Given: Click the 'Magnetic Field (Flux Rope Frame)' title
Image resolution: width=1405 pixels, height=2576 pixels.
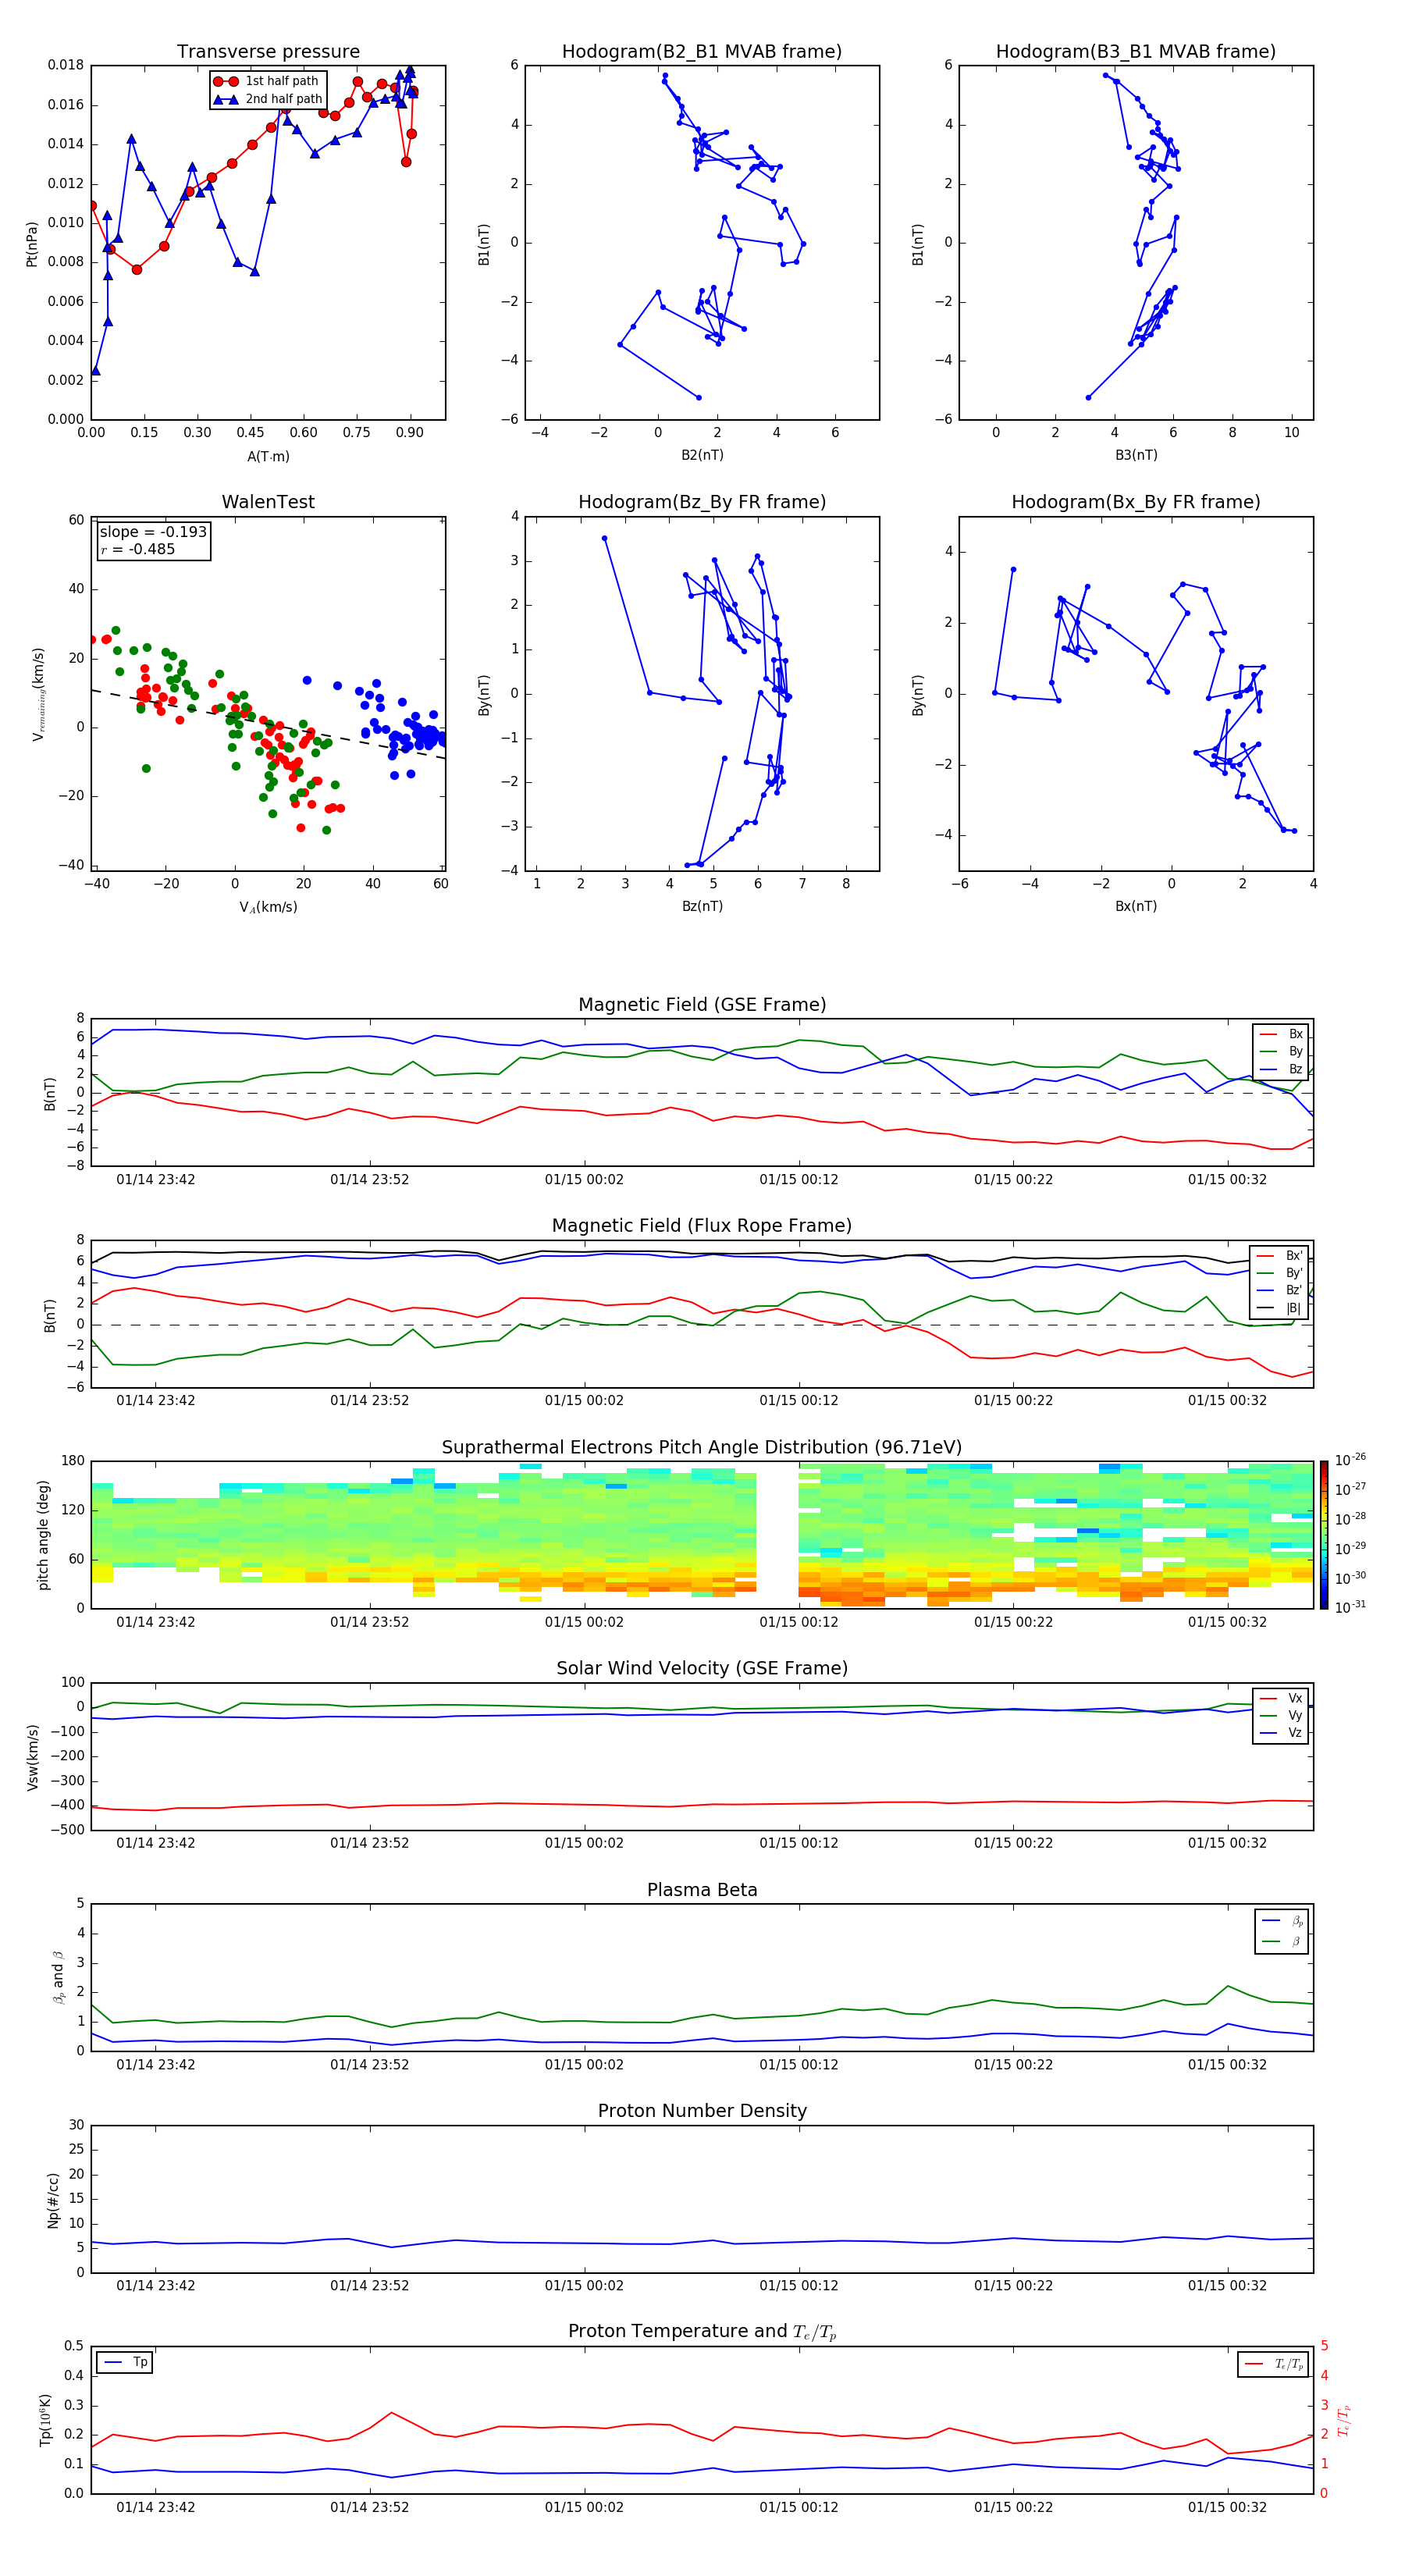Looking at the screenshot, I should [x=702, y=1226].
